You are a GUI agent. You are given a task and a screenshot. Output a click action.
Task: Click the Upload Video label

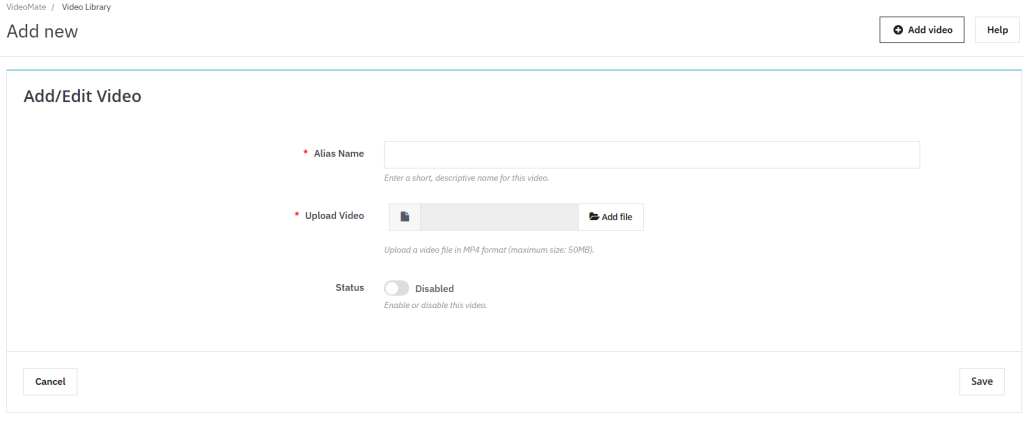click(x=334, y=216)
